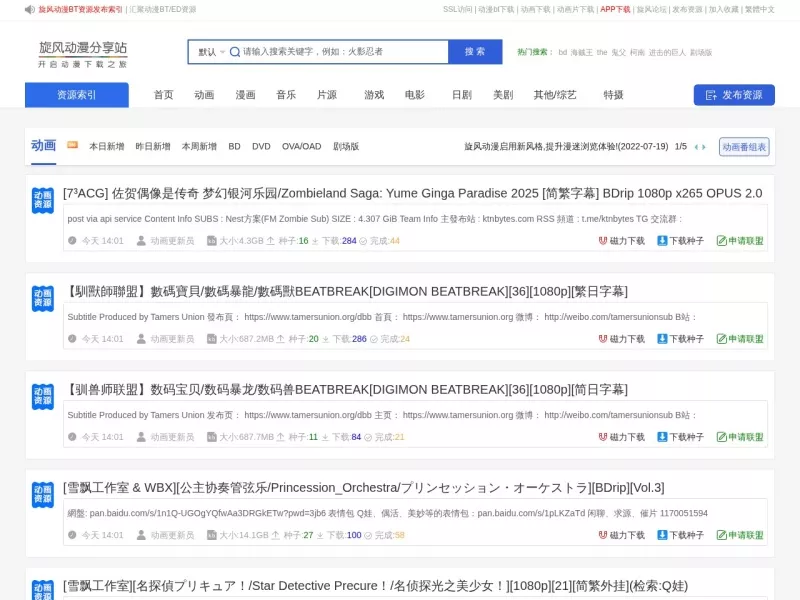The image size is (800, 600).
Task: Open the 其他/综艺 navigation item
Action: (x=555, y=95)
